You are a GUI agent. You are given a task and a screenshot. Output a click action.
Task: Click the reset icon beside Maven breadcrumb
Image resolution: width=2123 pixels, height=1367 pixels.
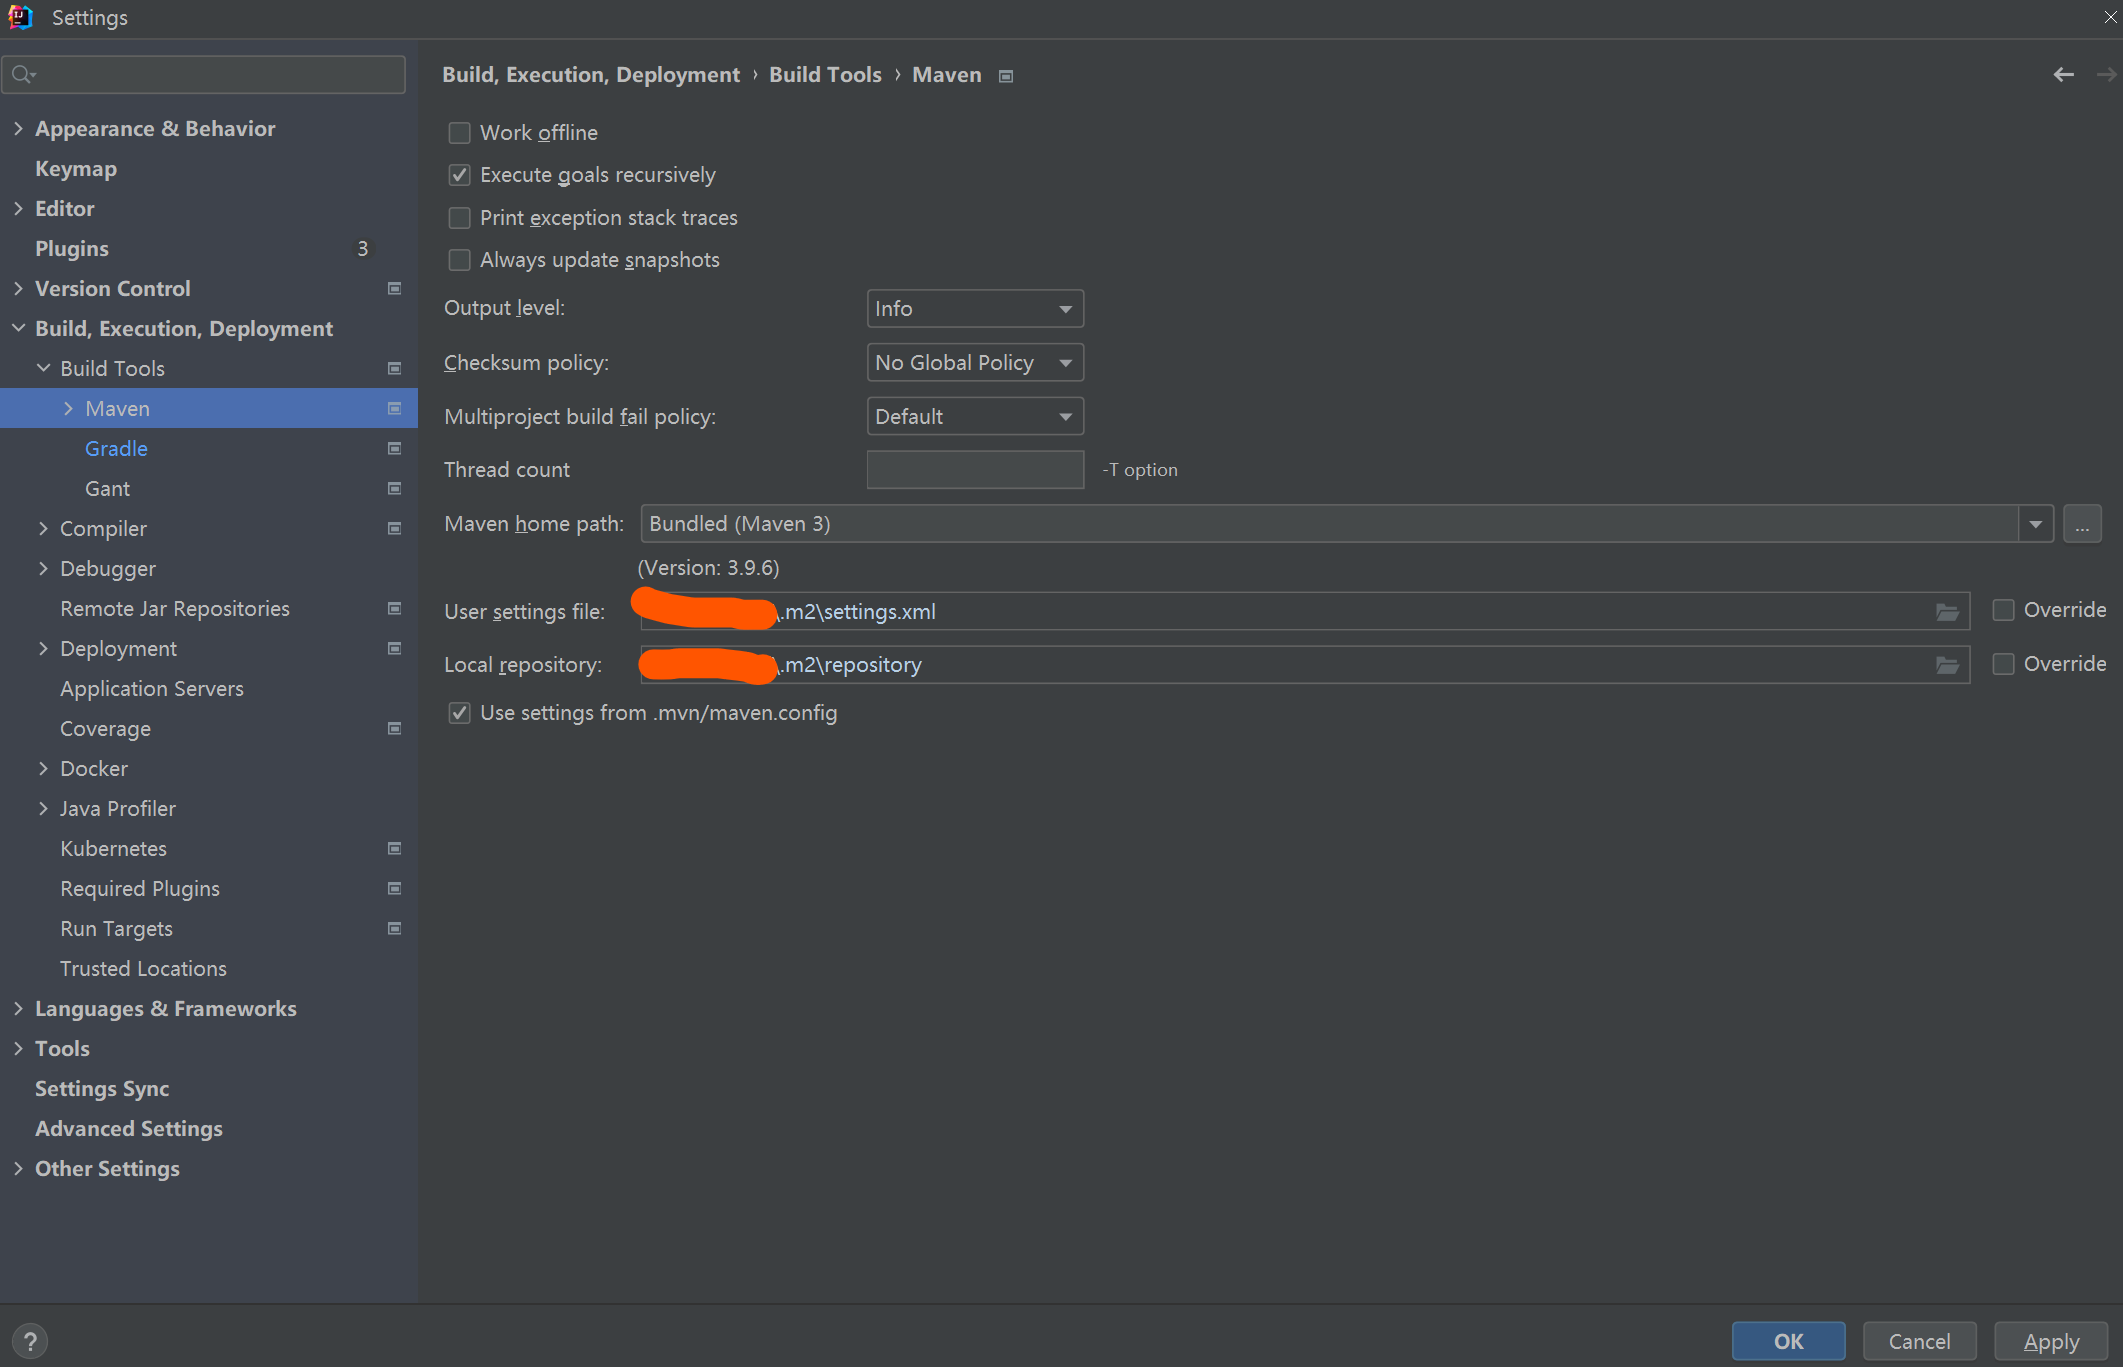(1006, 75)
